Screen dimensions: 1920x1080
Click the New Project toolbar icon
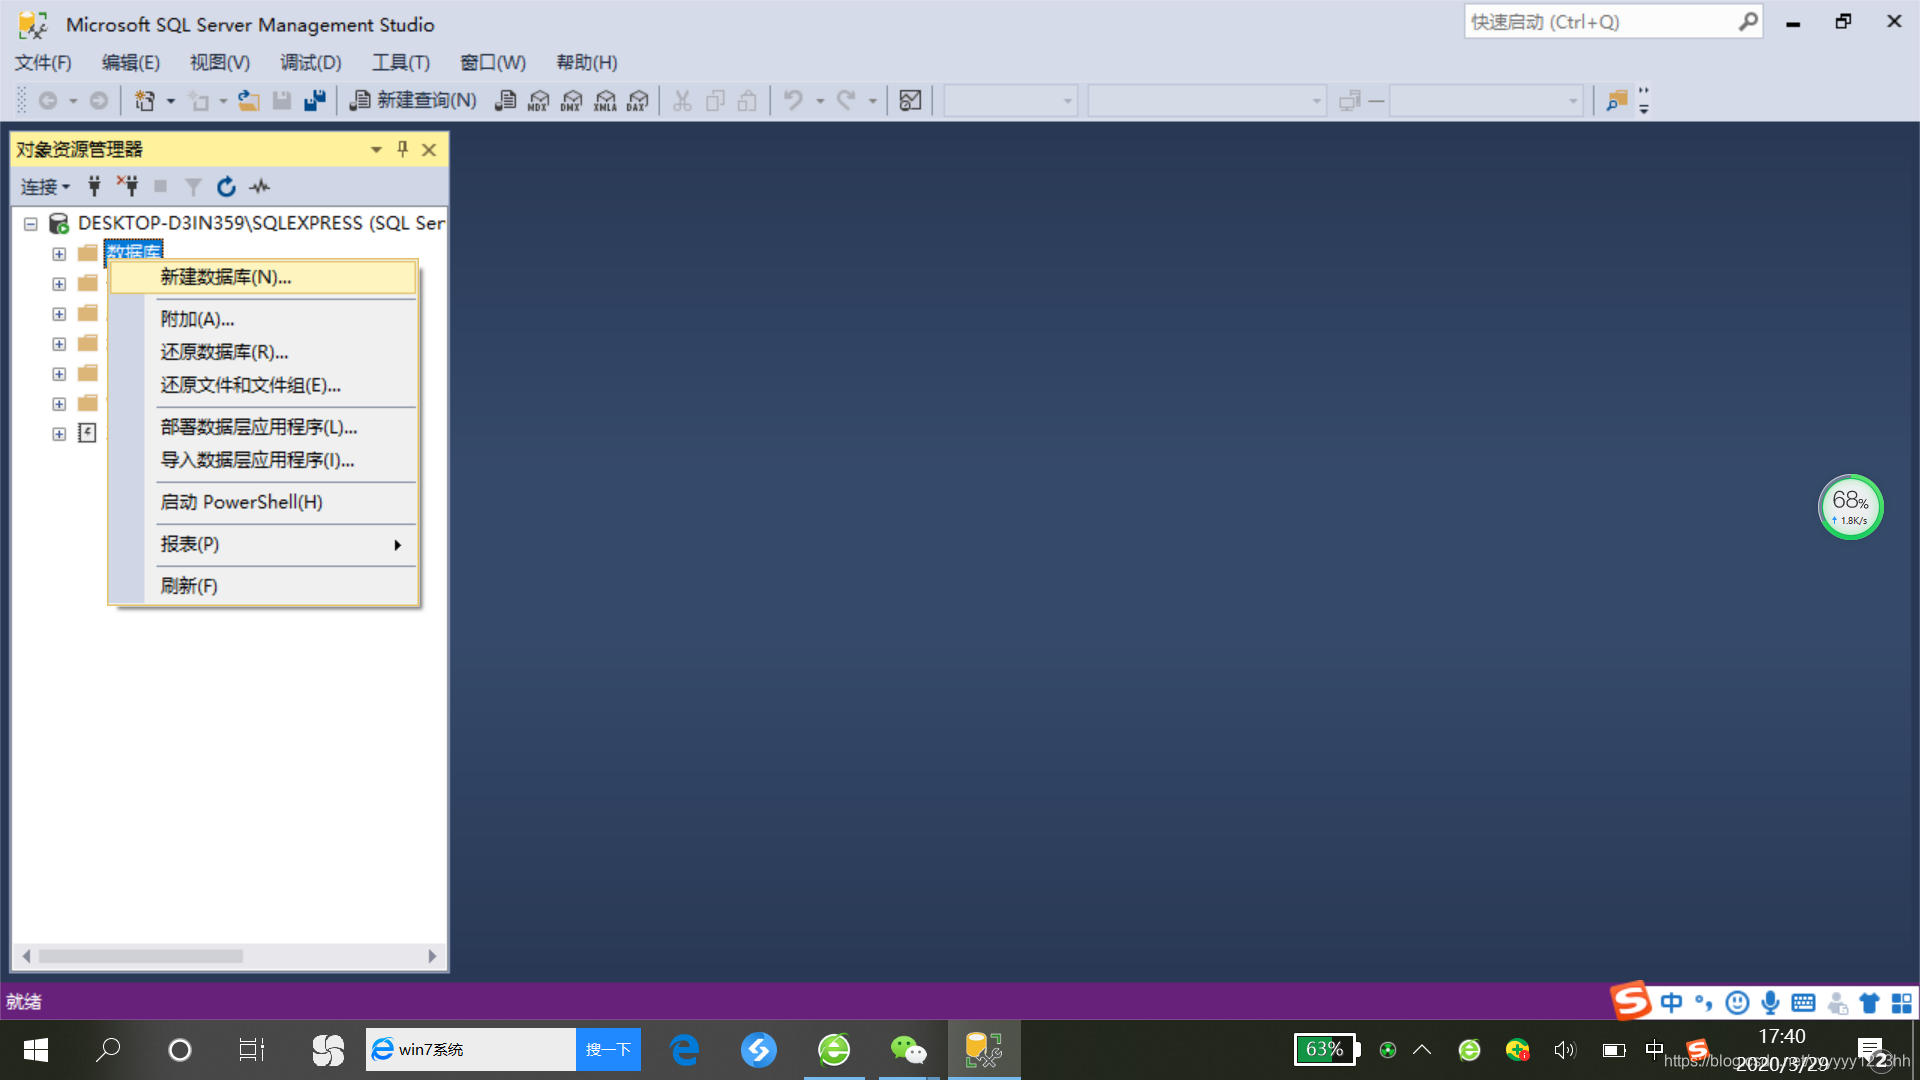(145, 101)
